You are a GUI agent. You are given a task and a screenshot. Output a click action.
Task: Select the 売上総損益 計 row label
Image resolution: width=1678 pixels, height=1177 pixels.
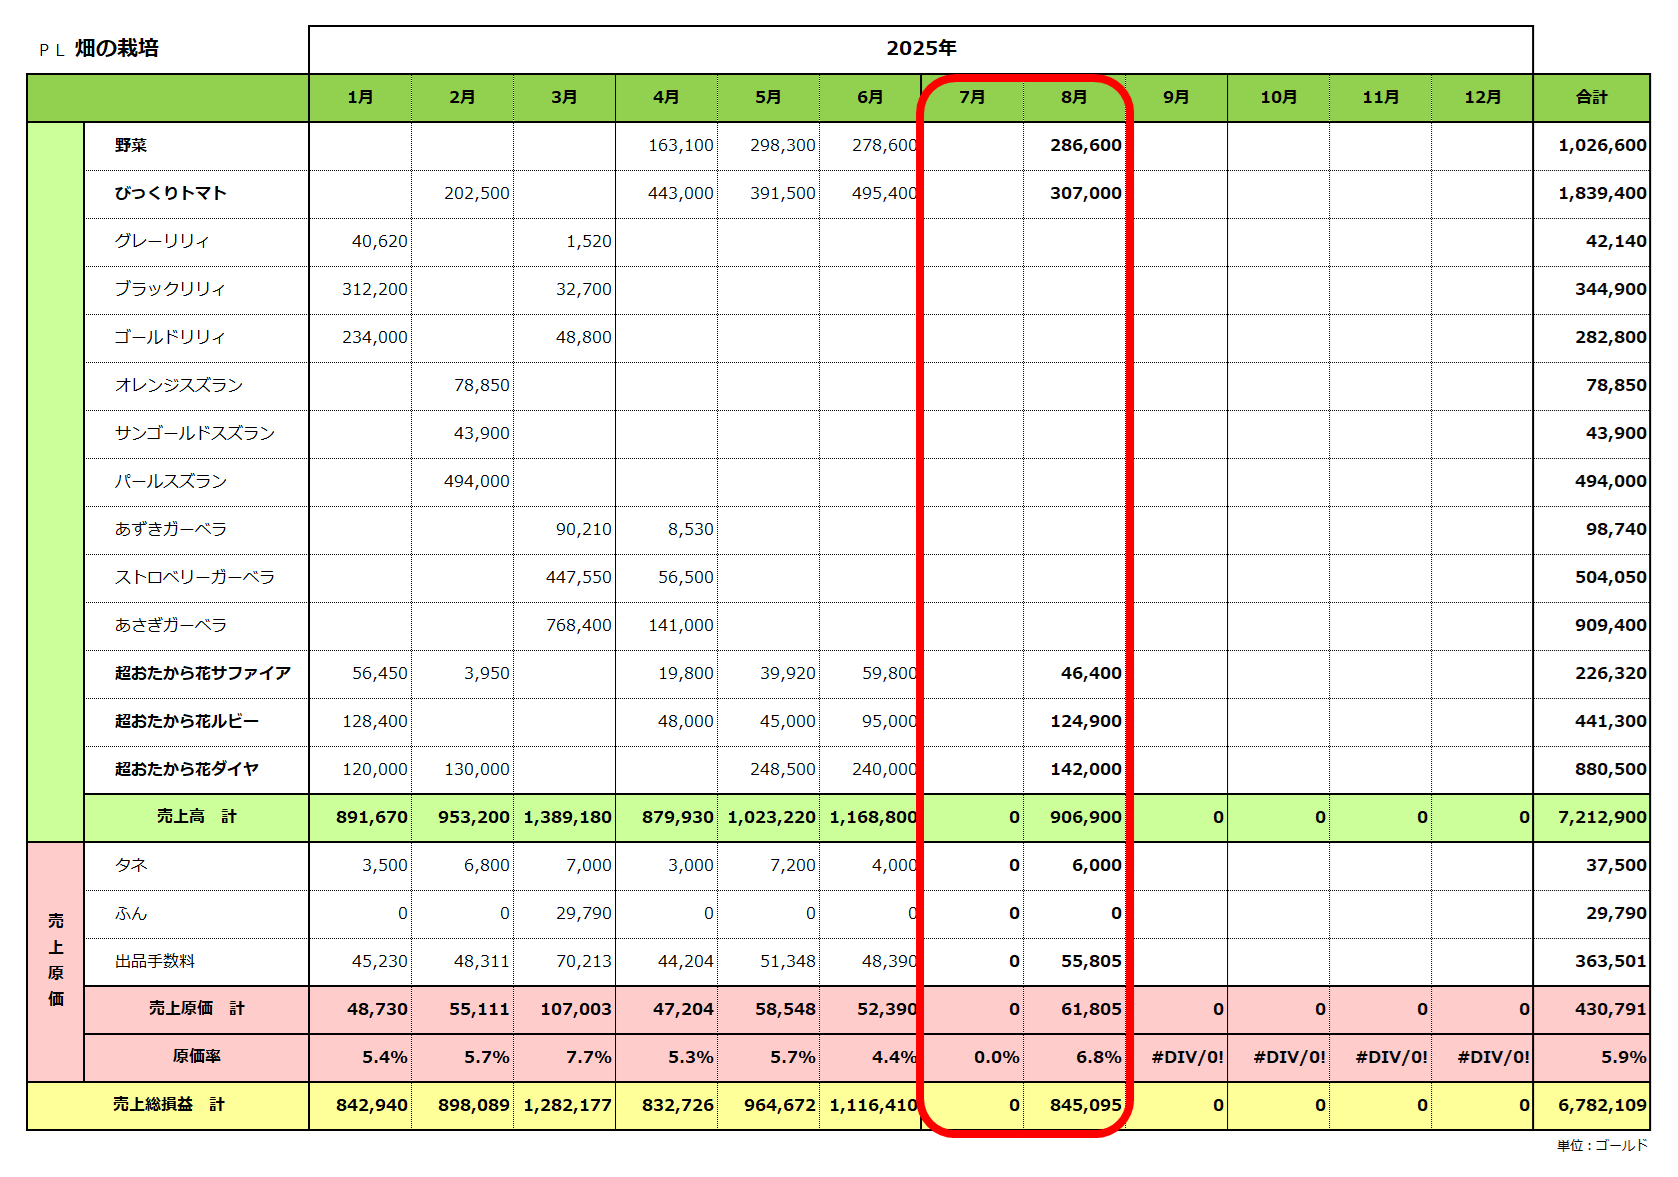click(168, 1105)
